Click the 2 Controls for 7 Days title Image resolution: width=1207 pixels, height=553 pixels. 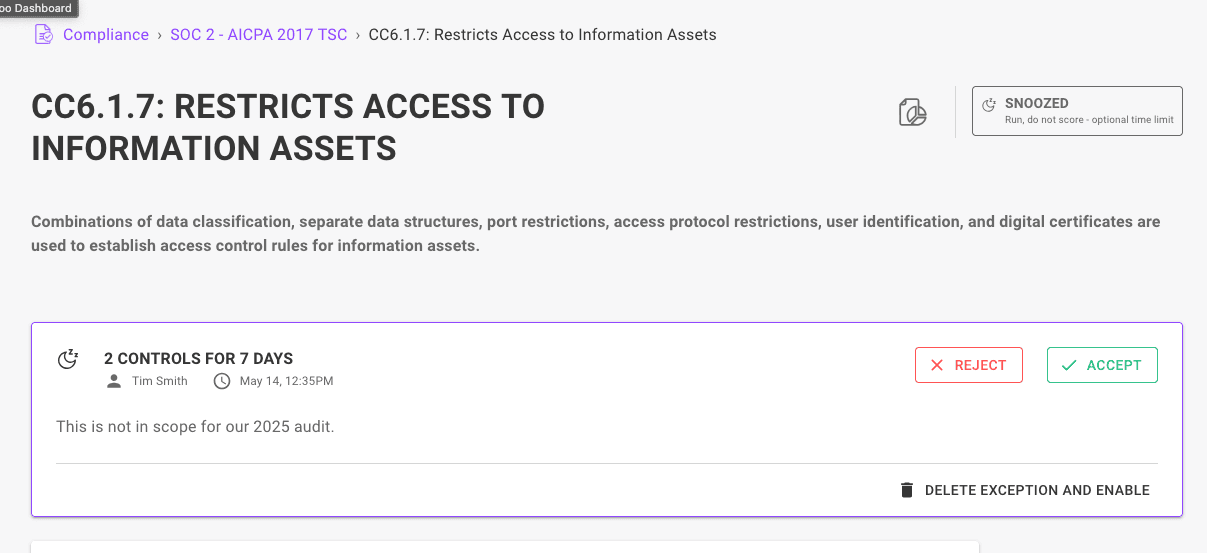click(x=198, y=359)
